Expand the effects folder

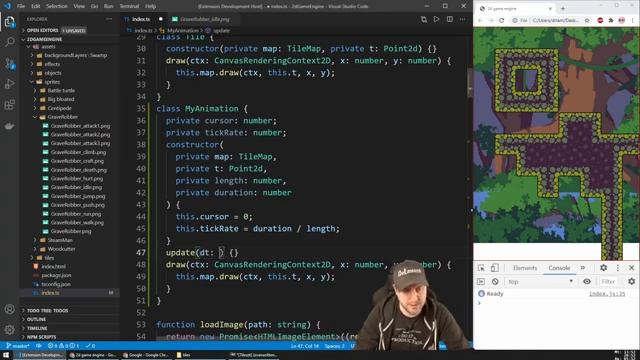52,64
